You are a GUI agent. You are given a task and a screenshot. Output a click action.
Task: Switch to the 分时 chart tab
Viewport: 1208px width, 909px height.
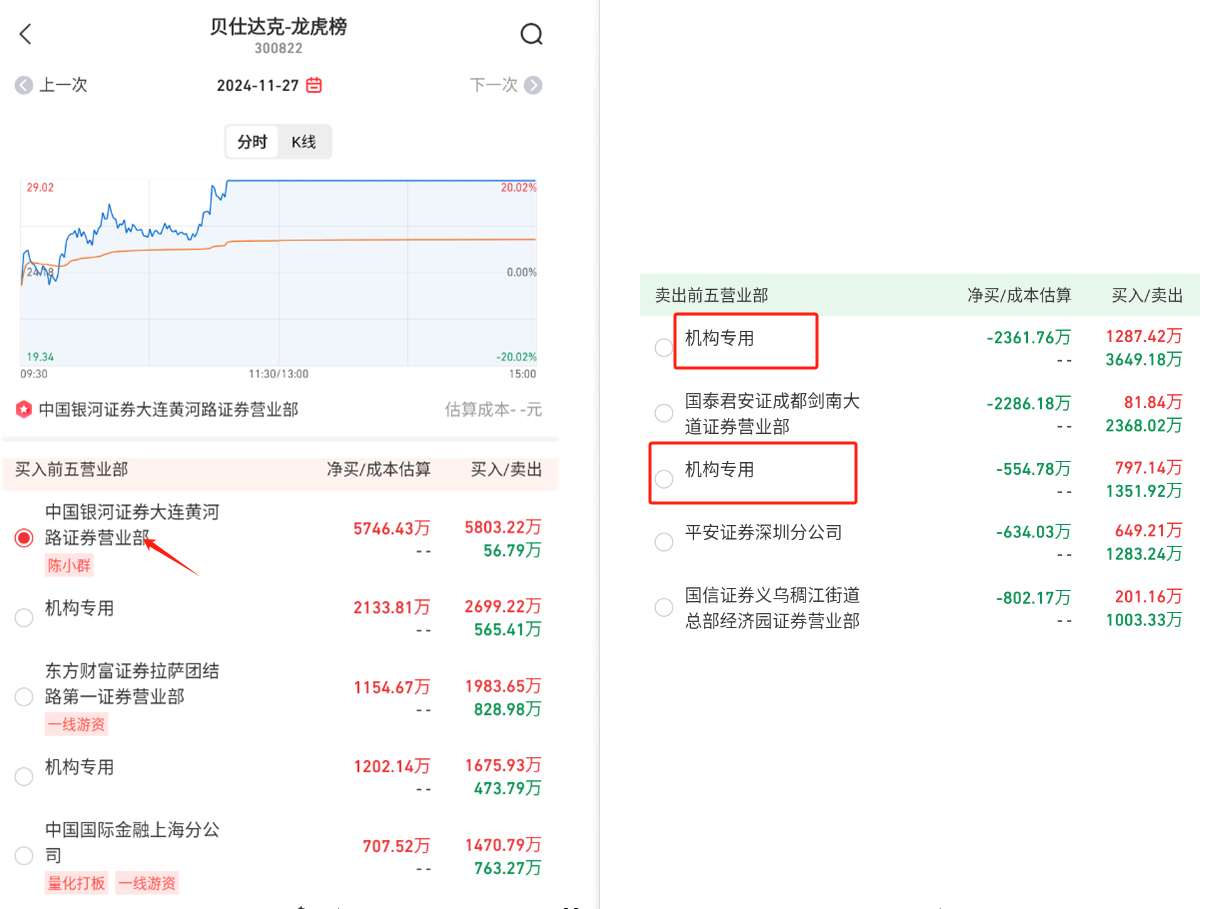point(252,142)
